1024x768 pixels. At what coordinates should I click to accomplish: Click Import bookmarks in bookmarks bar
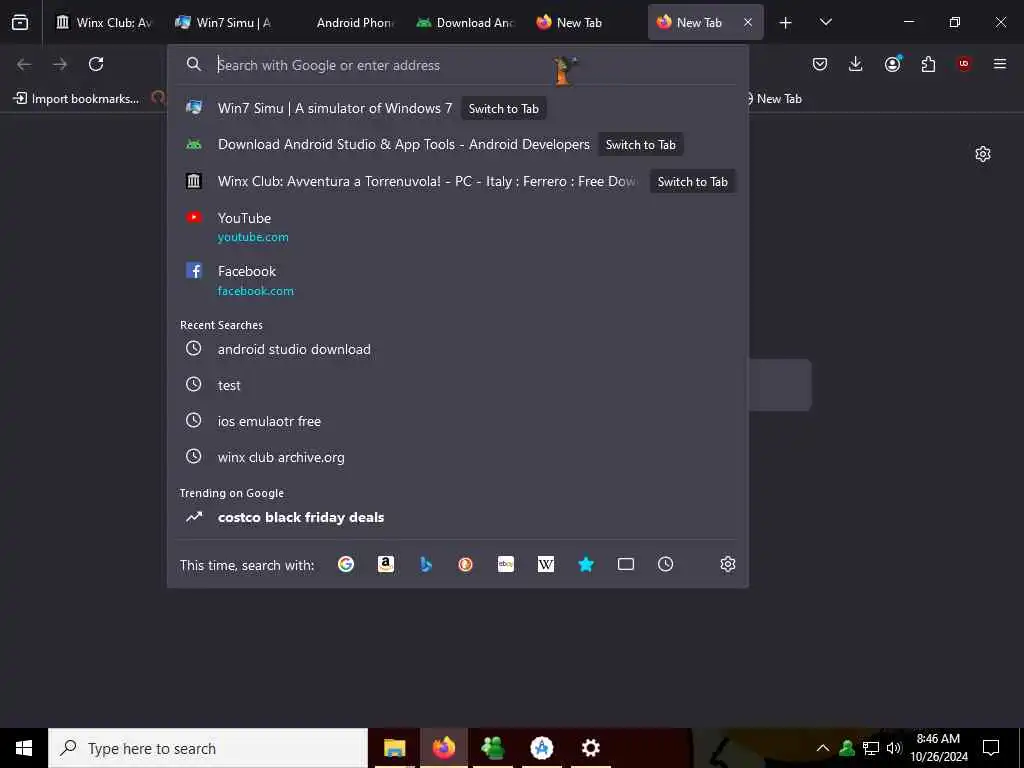[x=76, y=99]
